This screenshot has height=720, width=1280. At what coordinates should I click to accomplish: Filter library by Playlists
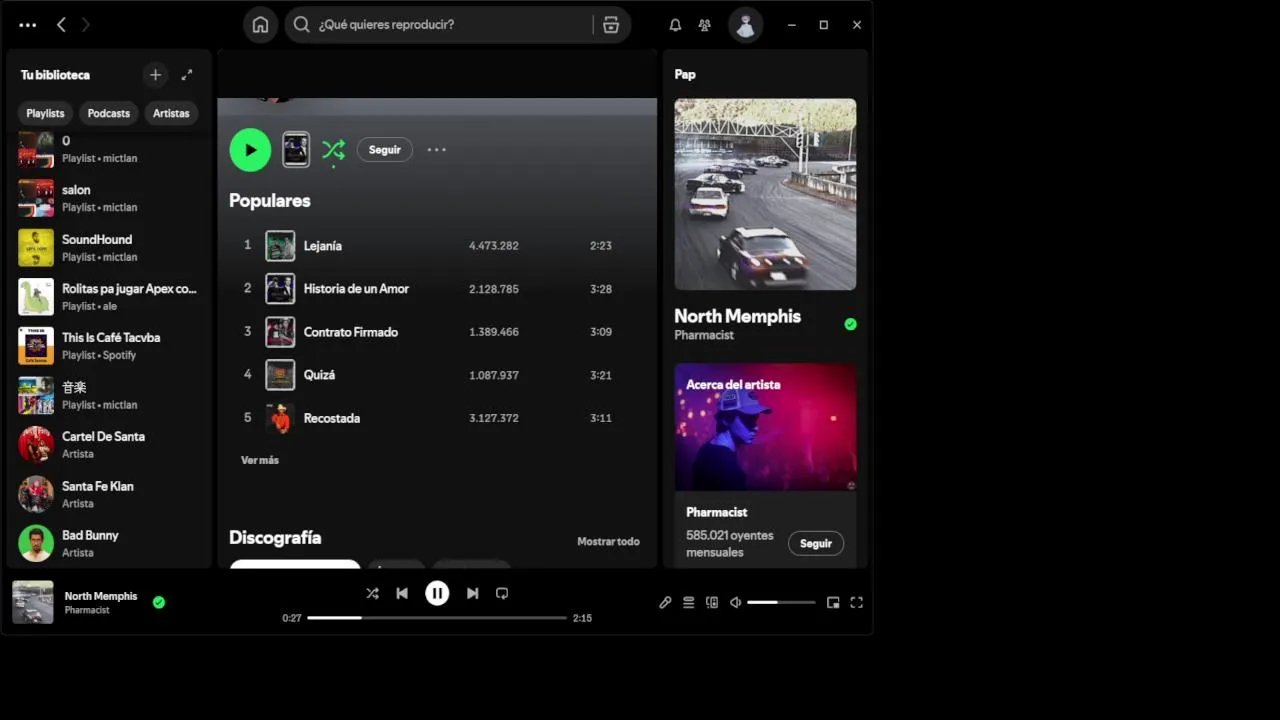coord(45,113)
